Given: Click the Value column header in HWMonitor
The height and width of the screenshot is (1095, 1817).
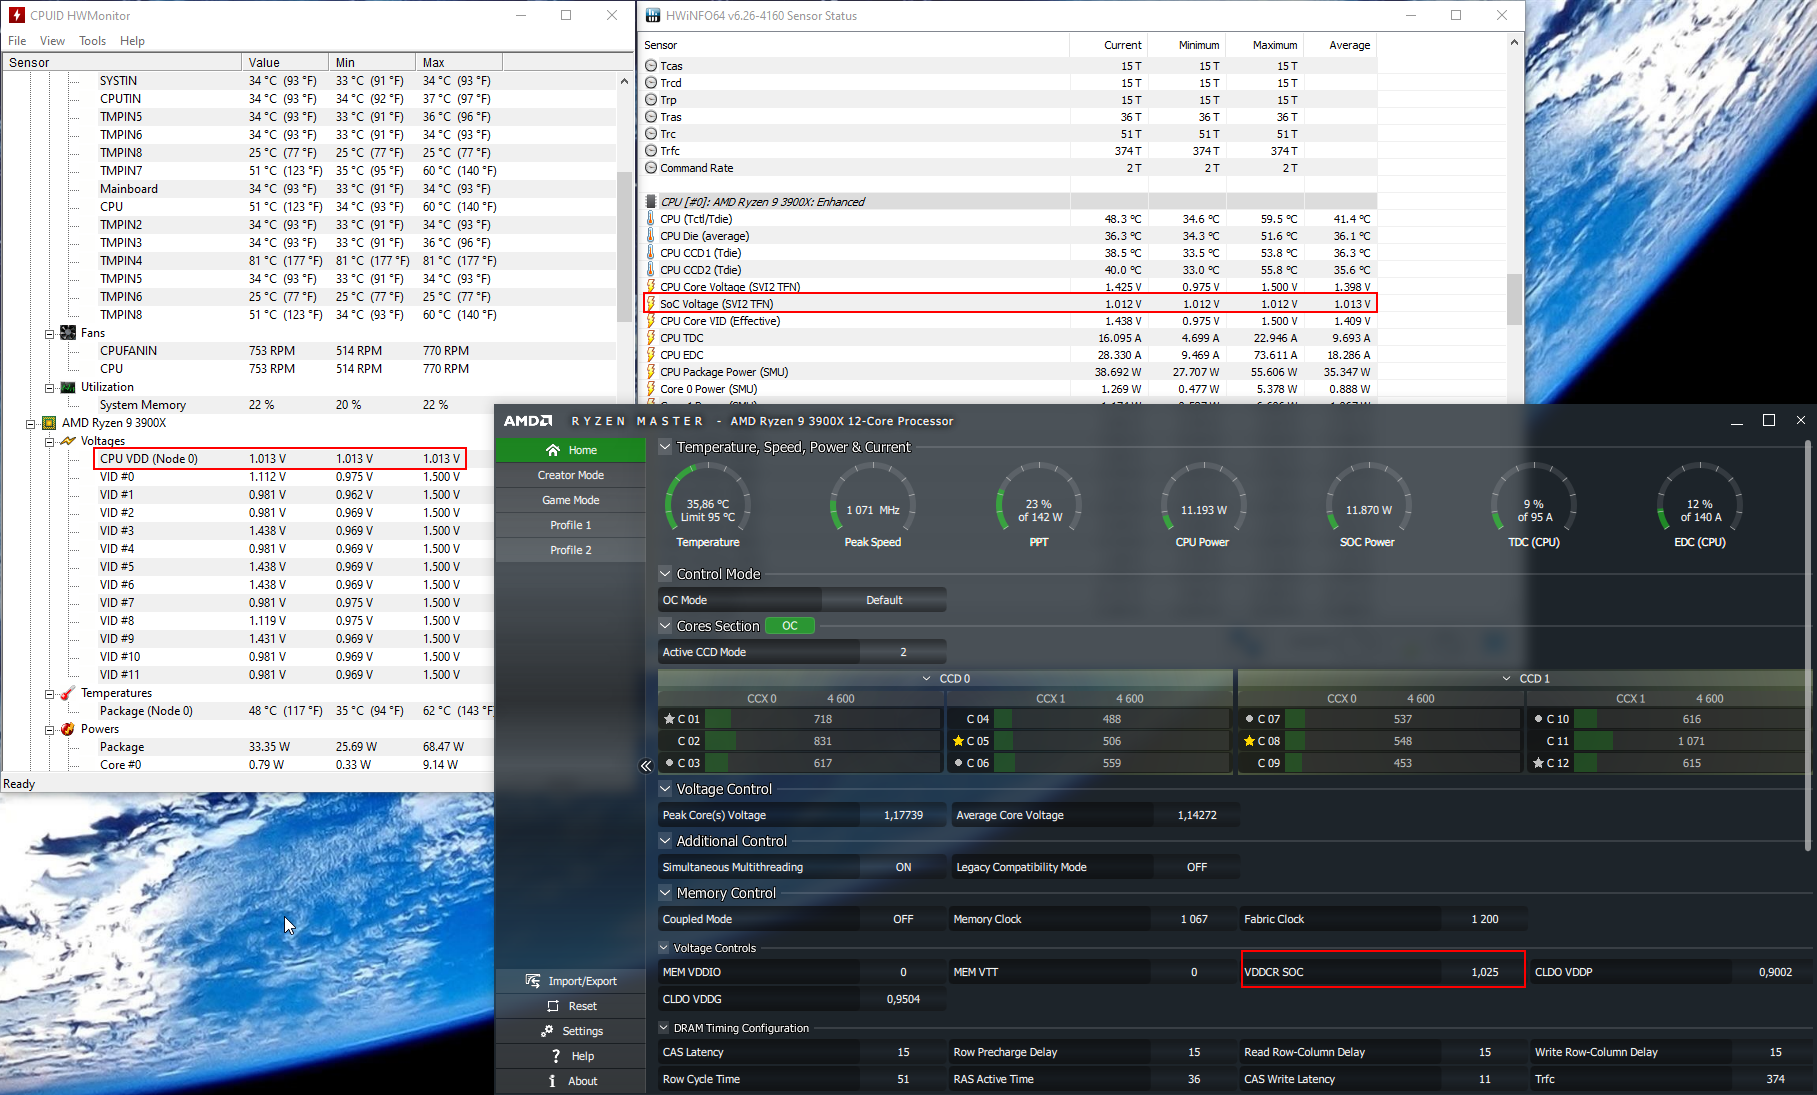Looking at the screenshot, I should [285, 62].
